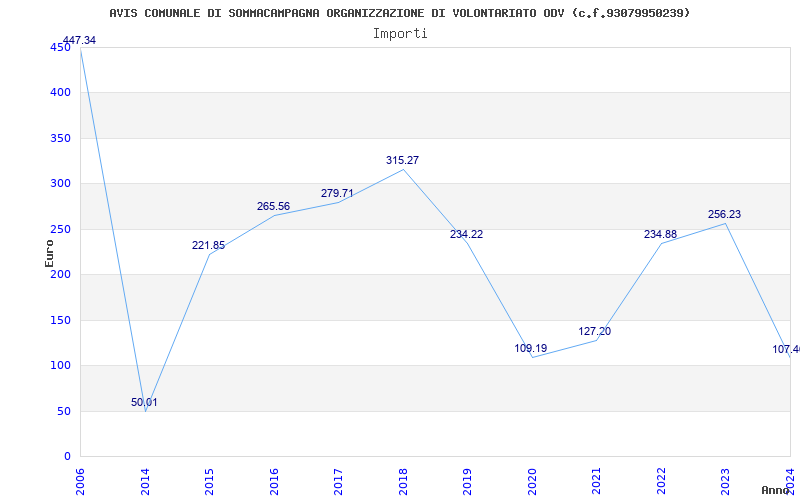The width and height of the screenshot is (800, 500).
Task: Click the 450 y-axis tick label
Action: click(61, 47)
